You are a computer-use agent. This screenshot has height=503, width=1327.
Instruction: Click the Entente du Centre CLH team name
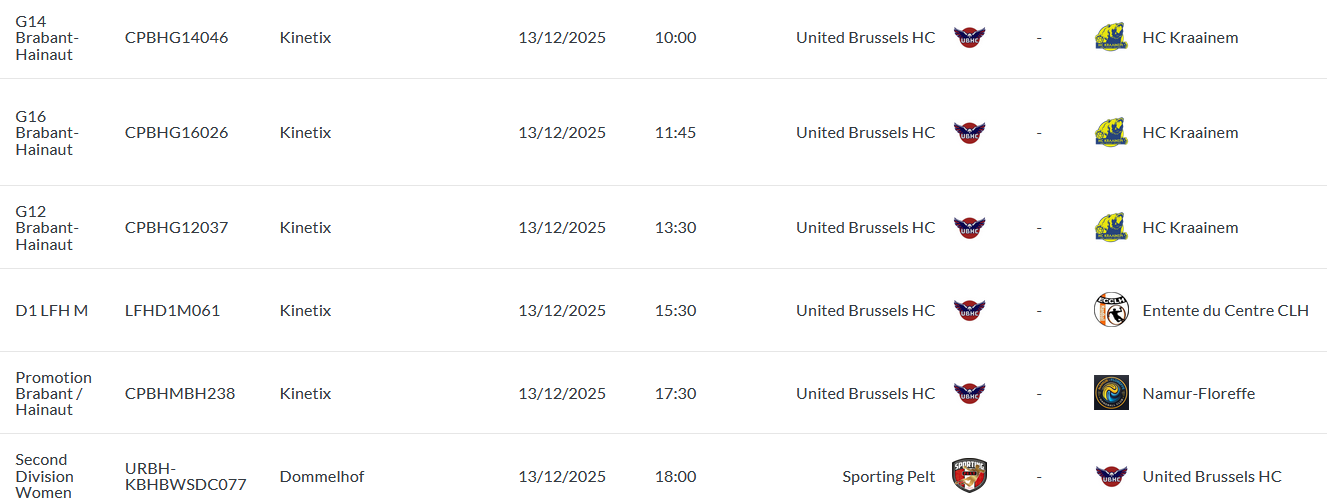pos(1225,311)
